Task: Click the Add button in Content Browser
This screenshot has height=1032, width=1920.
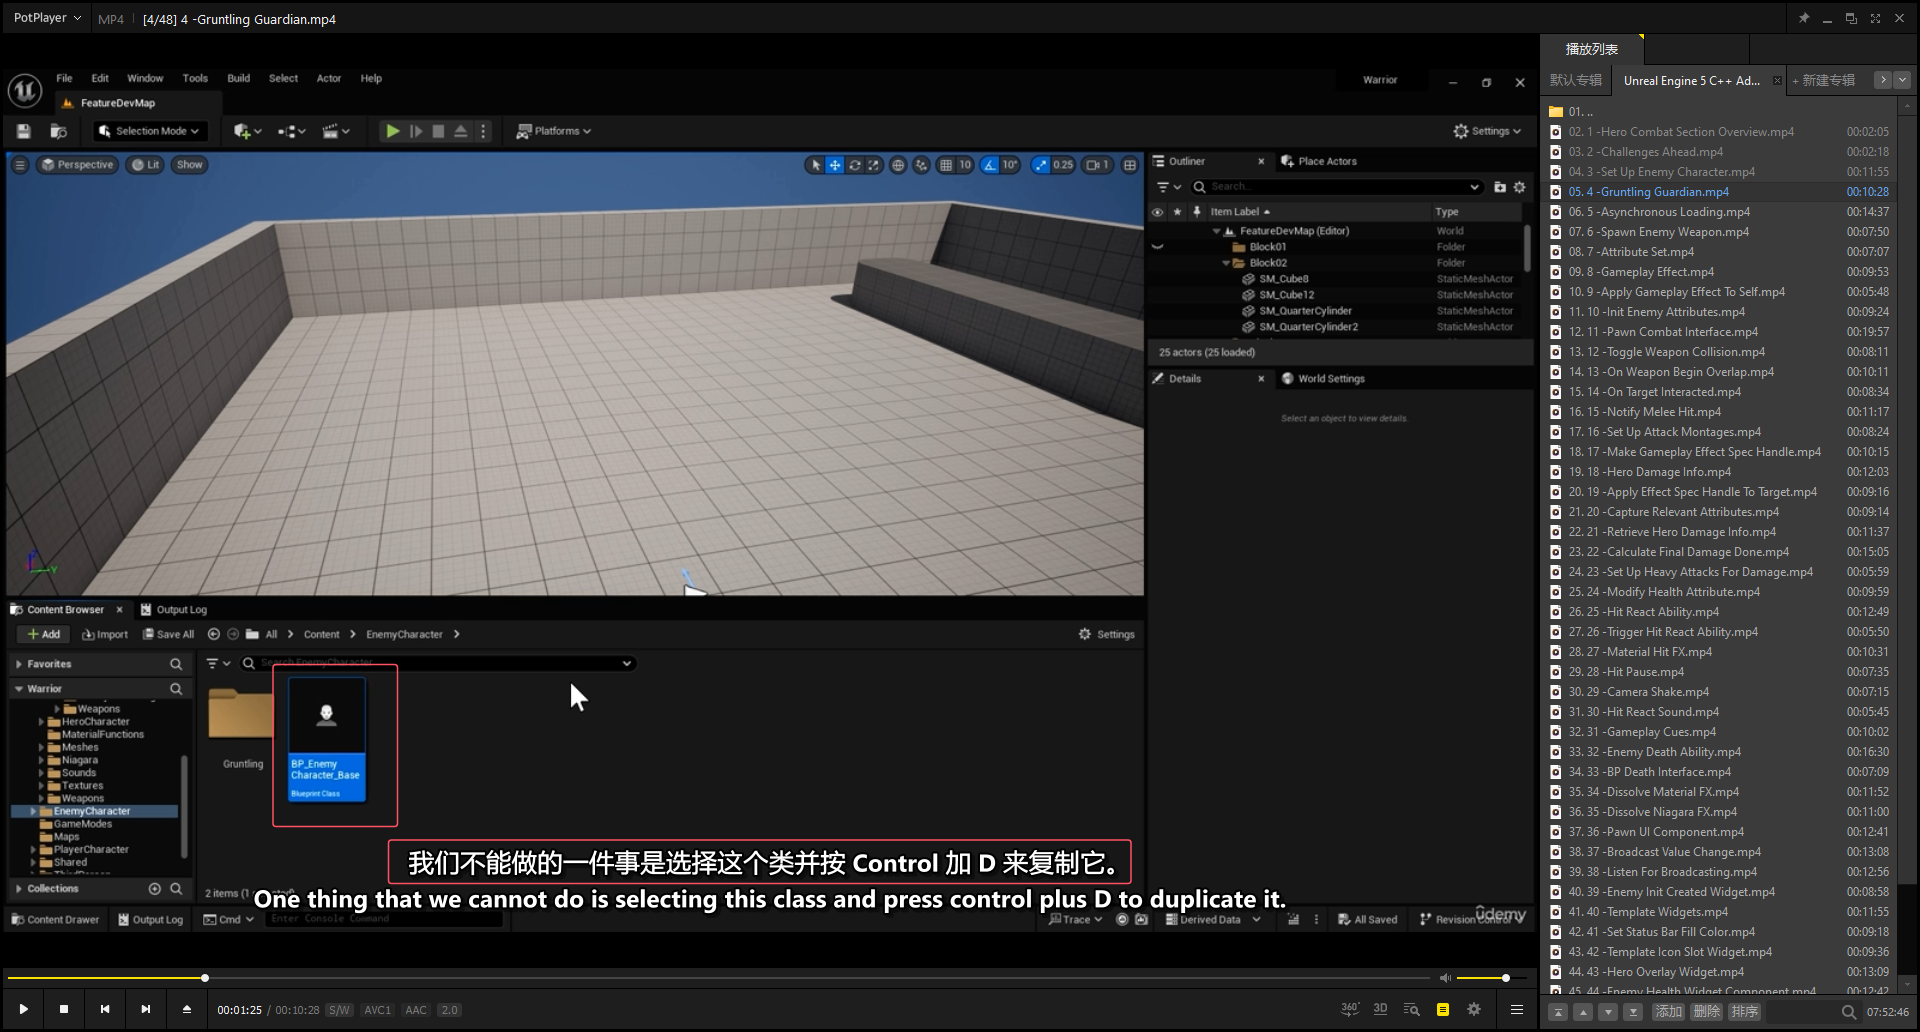Action: coord(43,634)
